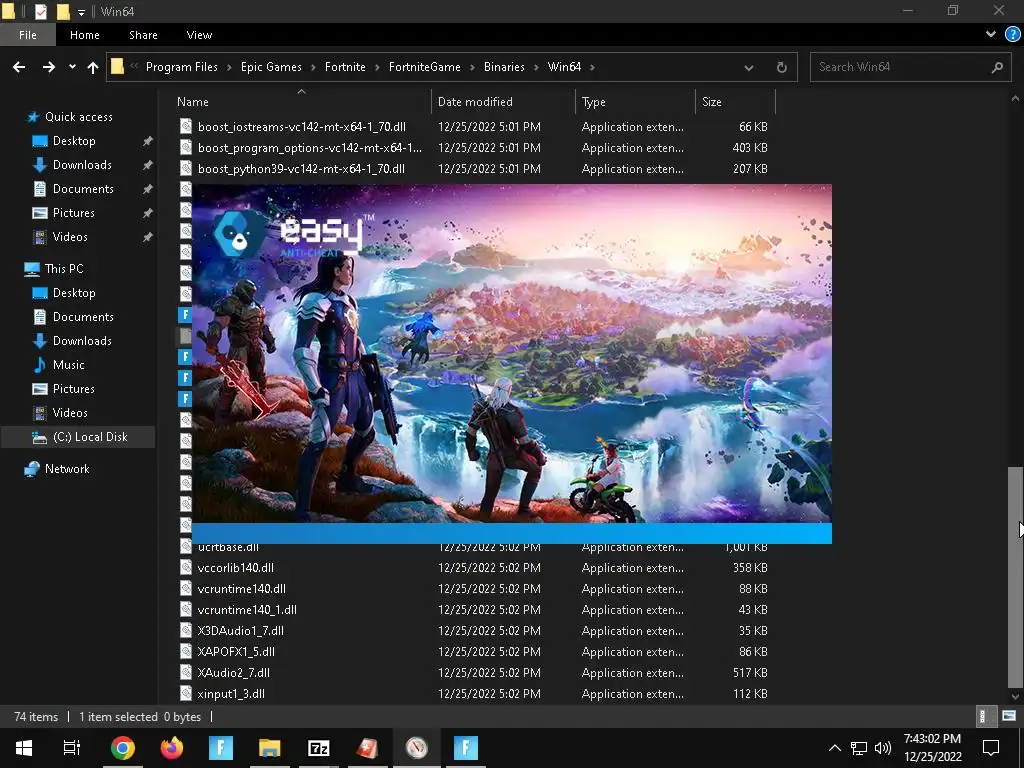1024x768 pixels.
Task: Open the Windows Start menu
Action: pyautogui.click(x=24, y=748)
